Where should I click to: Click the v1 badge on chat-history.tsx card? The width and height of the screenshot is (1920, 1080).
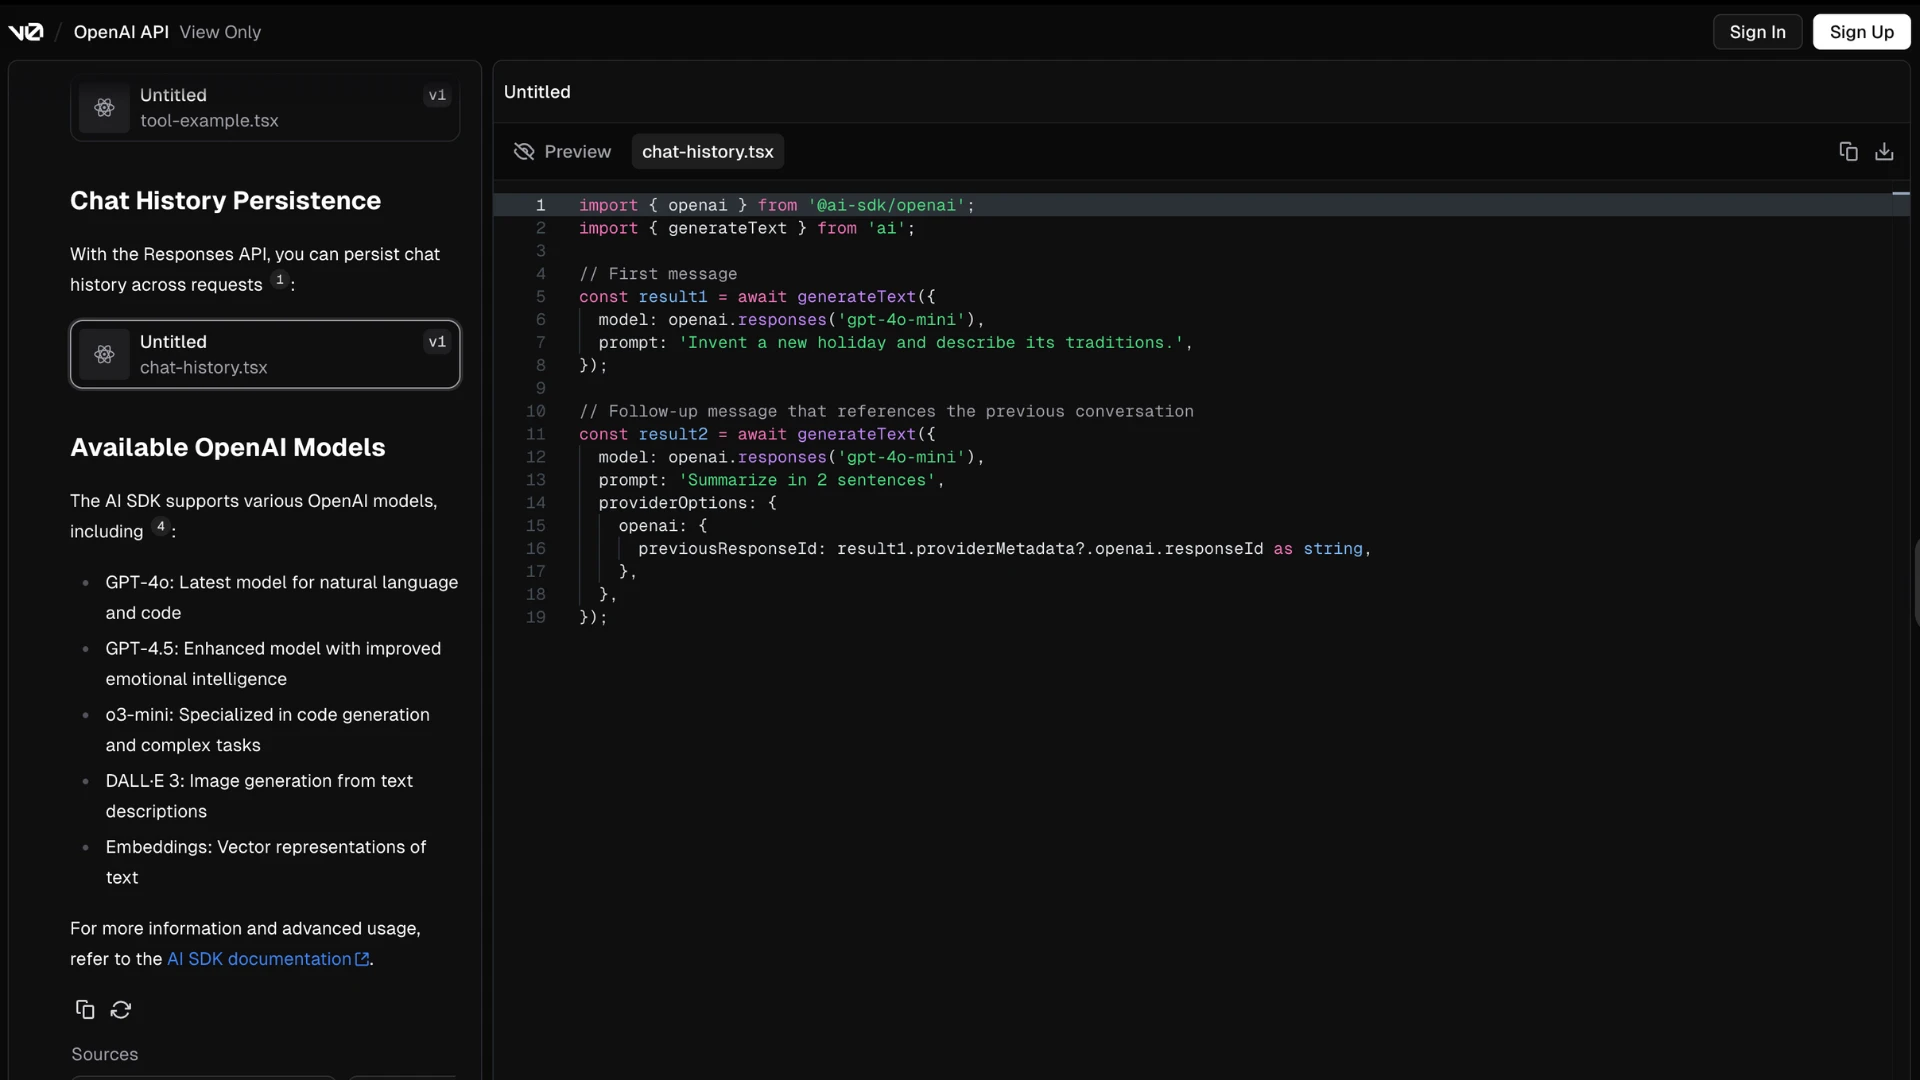[x=437, y=342]
